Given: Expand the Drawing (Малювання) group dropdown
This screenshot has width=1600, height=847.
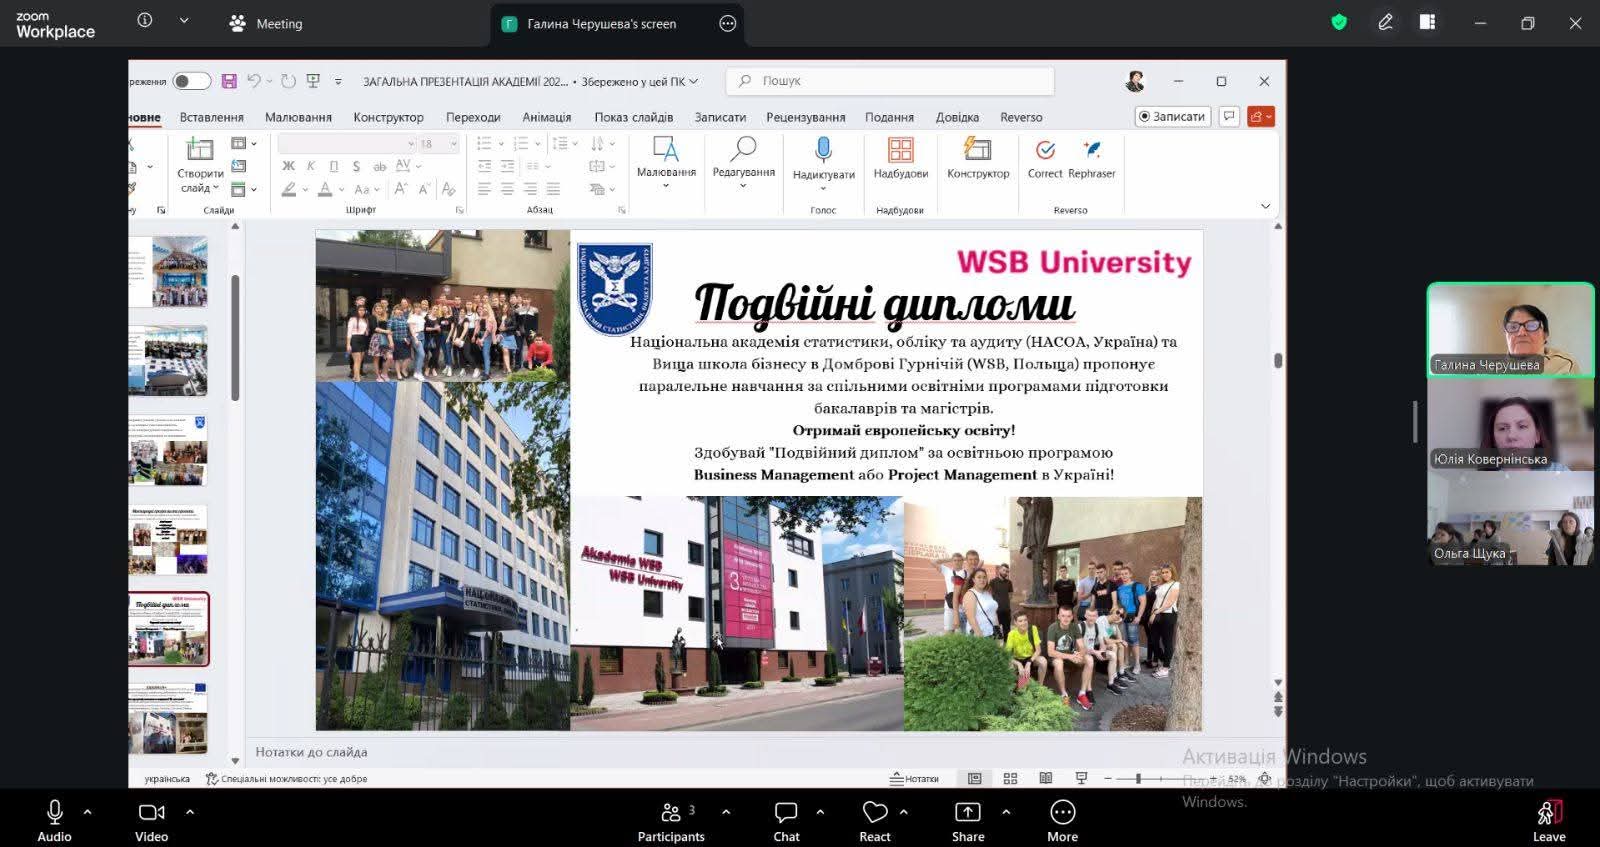Looking at the screenshot, I should click(x=666, y=186).
